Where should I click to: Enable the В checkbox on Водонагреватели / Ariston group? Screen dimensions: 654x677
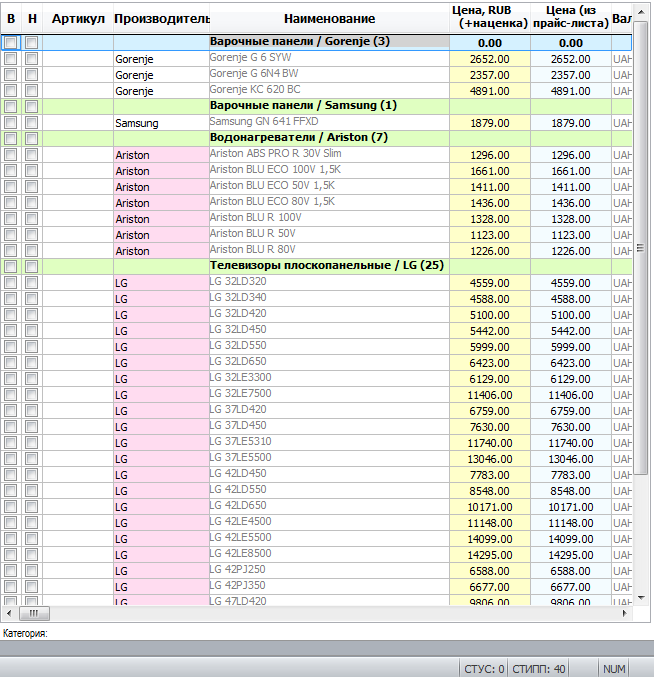[11, 139]
